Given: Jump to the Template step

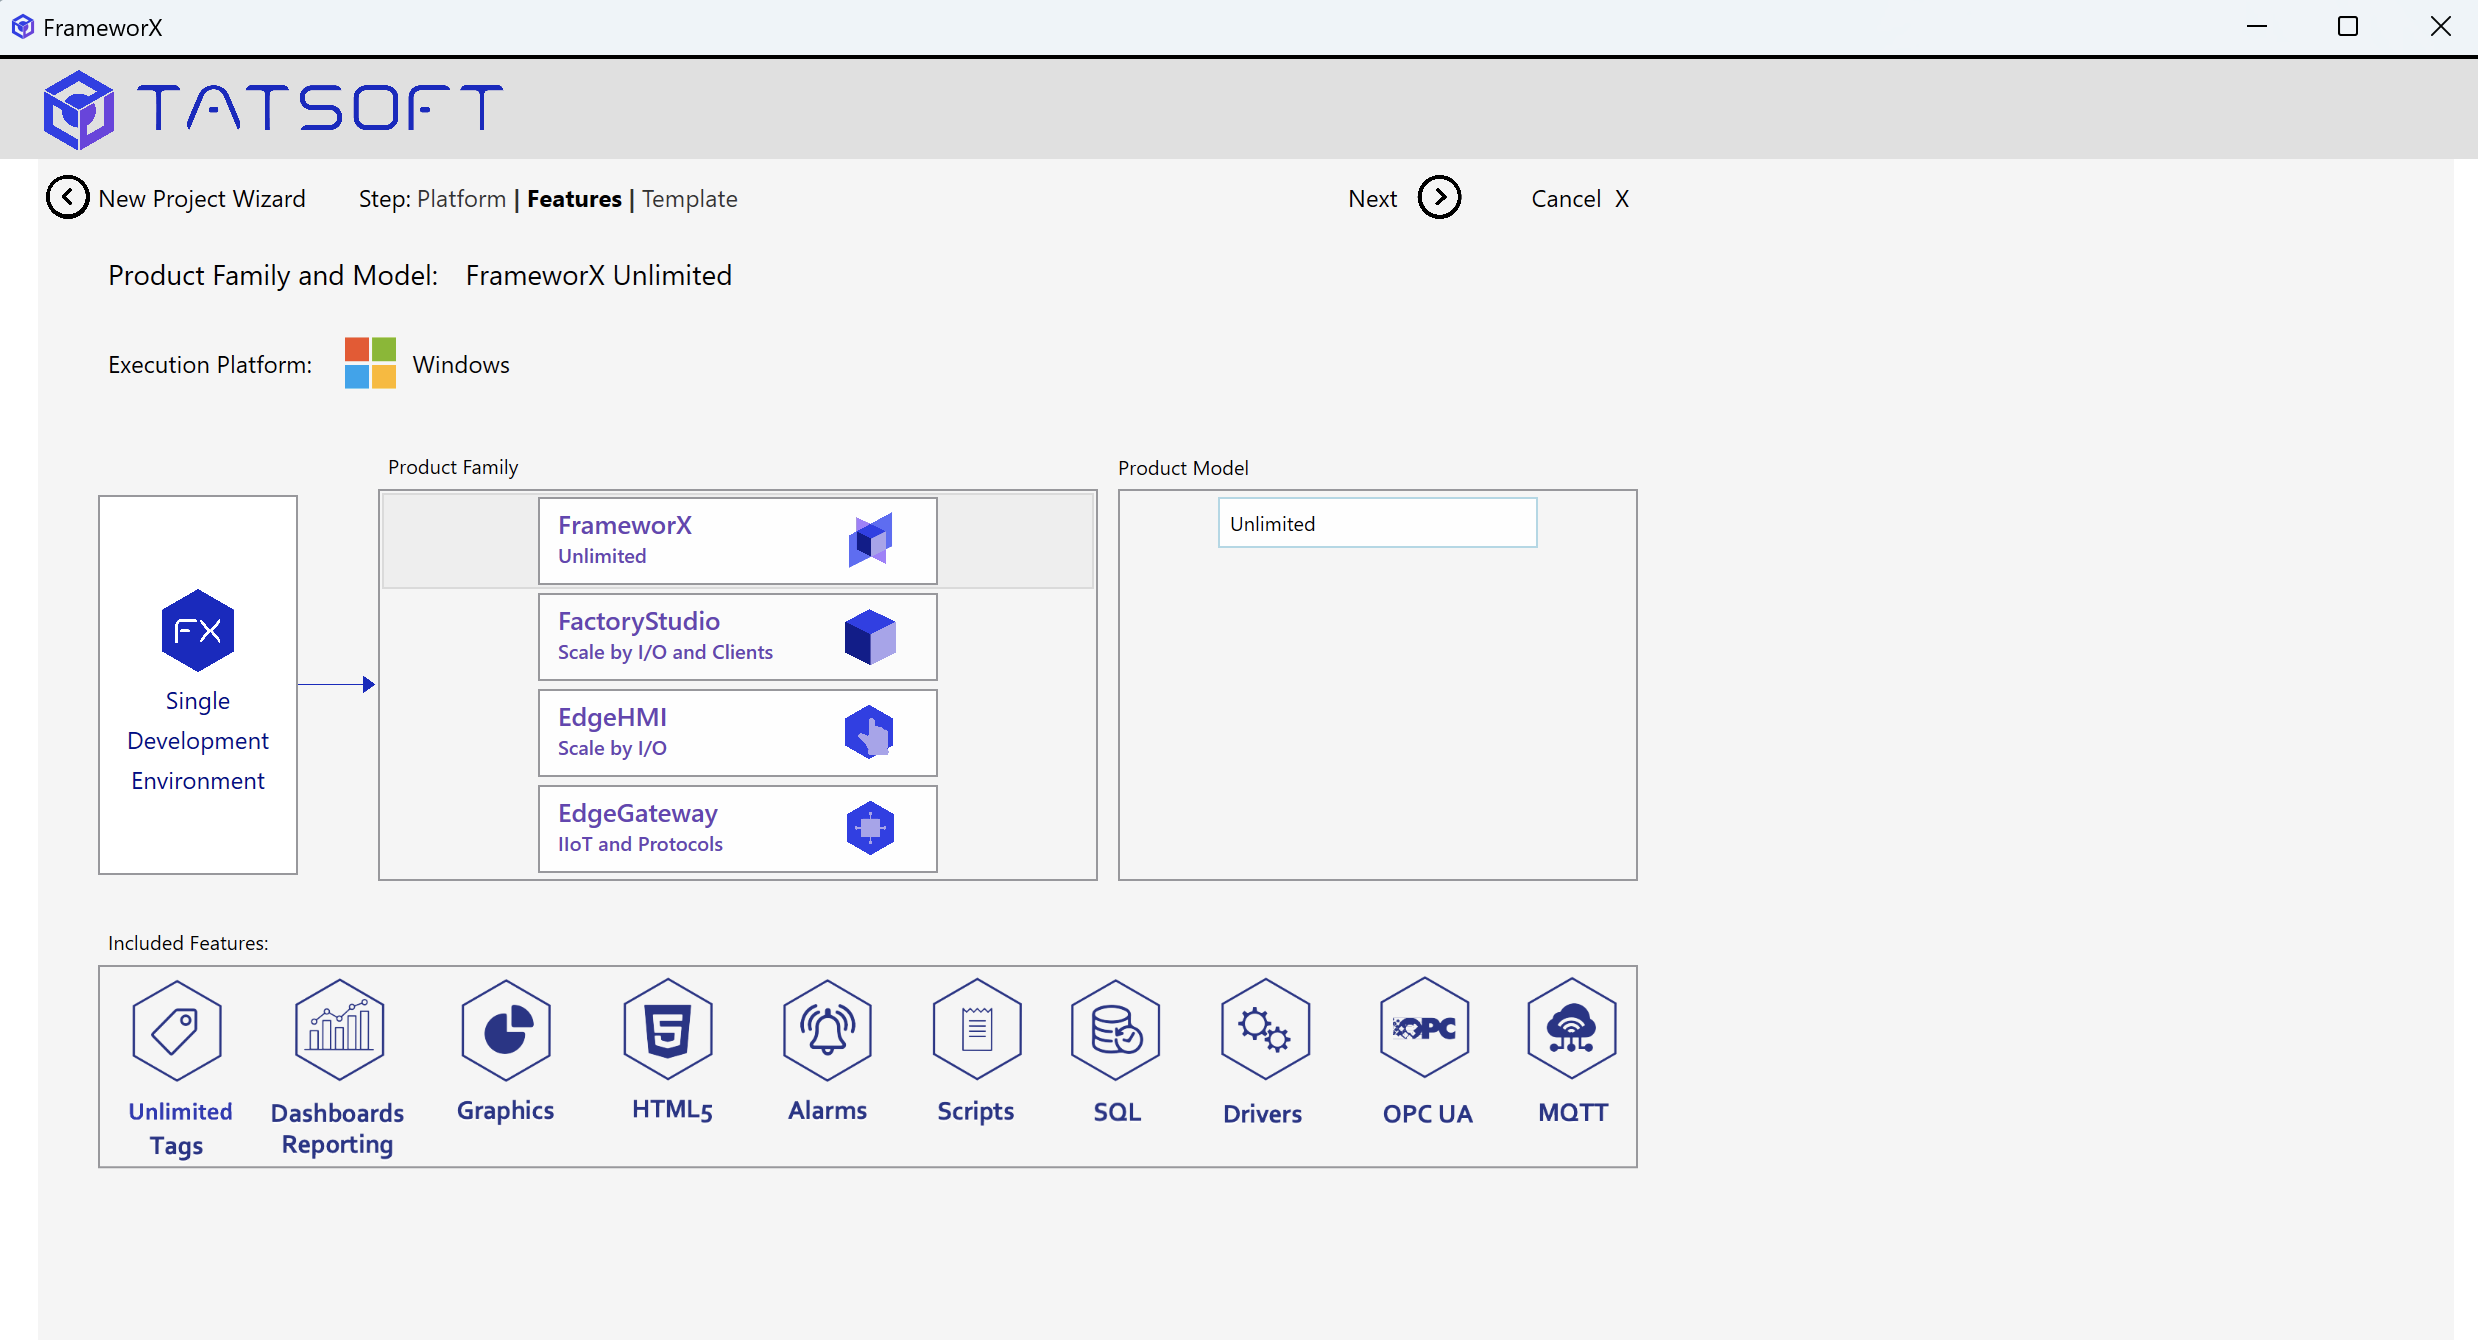Looking at the screenshot, I should tap(690, 199).
